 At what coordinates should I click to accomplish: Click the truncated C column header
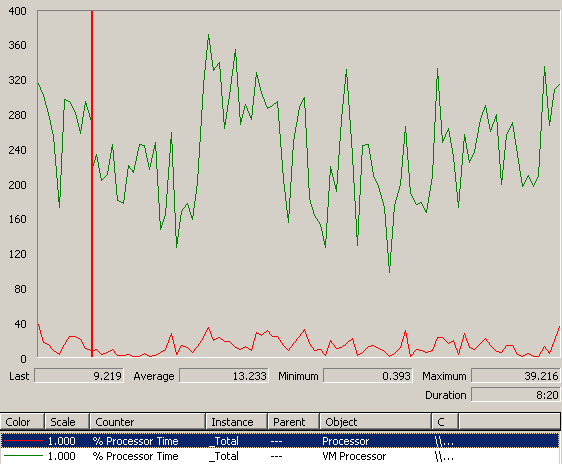(x=445, y=422)
